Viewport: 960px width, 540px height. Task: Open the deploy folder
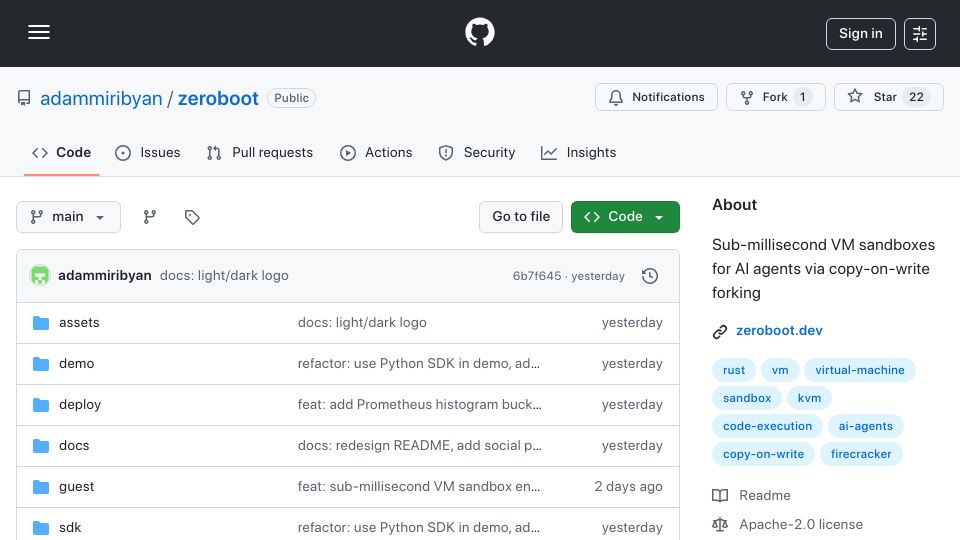(80, 405)
